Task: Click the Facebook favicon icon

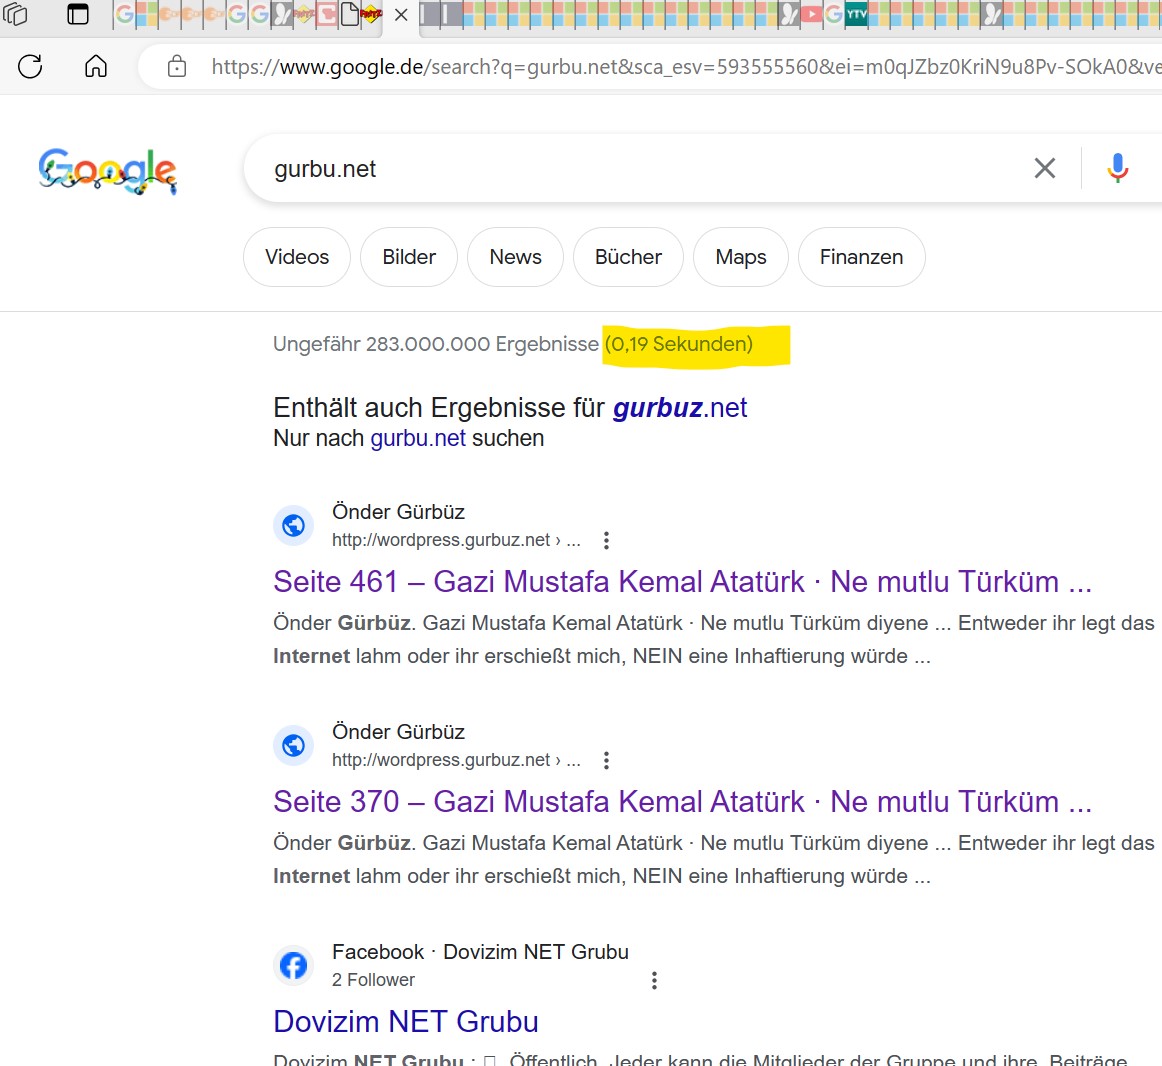Action: coord(293,965)
